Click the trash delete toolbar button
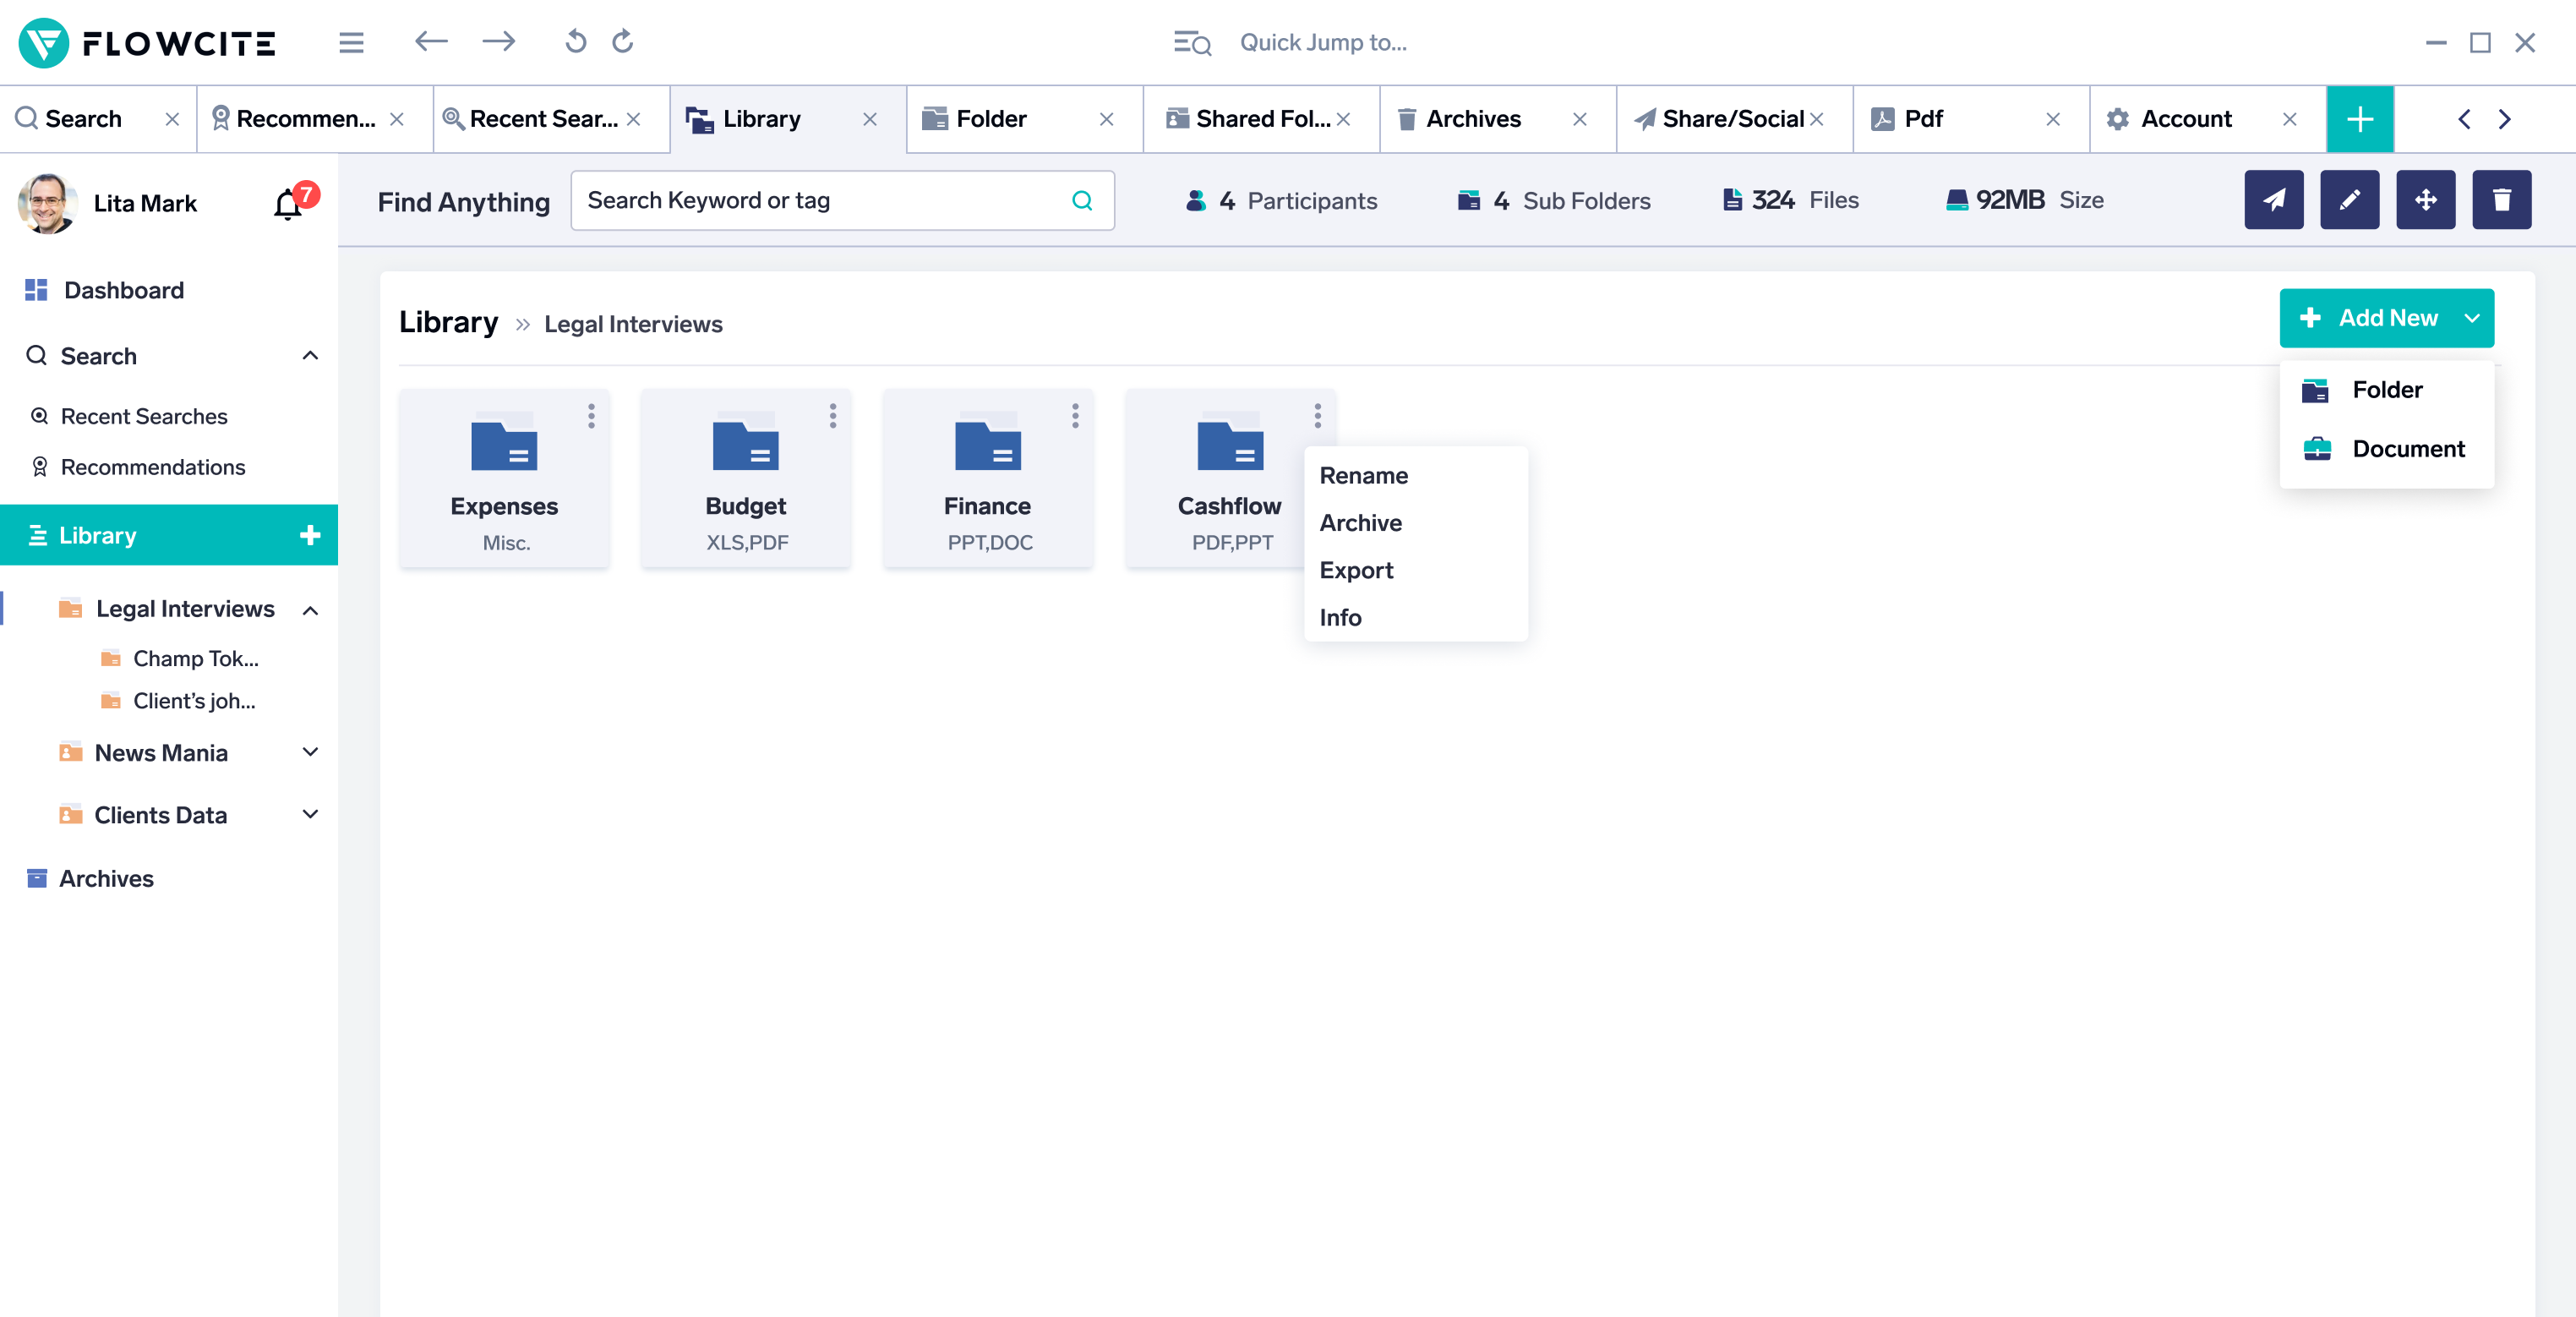Image resolution: width=2576 pixels, height=1317 pixels. pyautogui.click(x=2501, y=200)
